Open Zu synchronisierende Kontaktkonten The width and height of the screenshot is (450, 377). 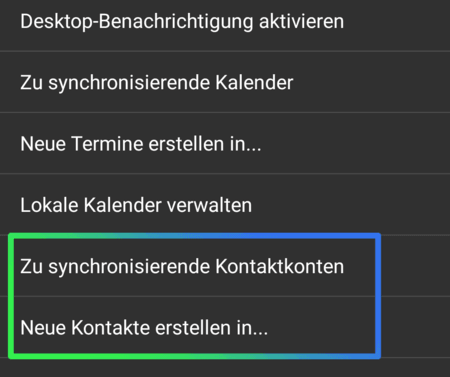pyautogui.click(x=225, y=266)
